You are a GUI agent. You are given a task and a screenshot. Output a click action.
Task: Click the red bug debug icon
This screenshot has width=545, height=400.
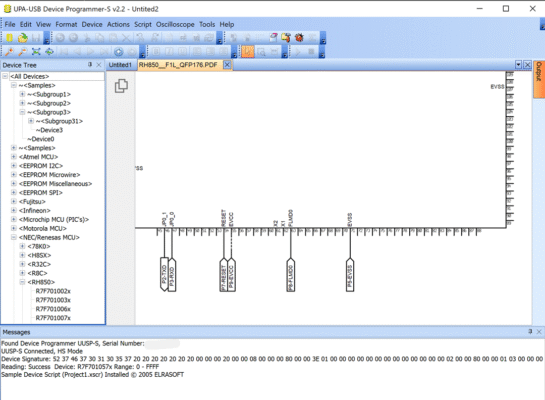point(299,38)
